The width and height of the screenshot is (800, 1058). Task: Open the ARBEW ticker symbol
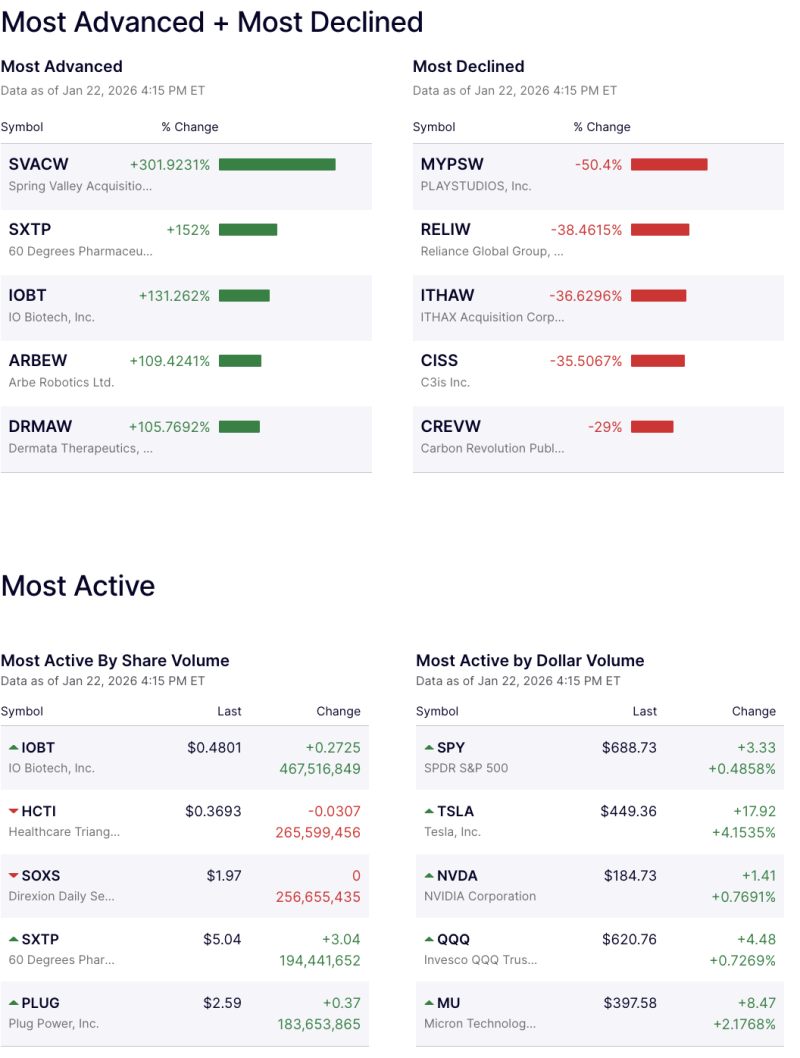(x=40, y=361)
